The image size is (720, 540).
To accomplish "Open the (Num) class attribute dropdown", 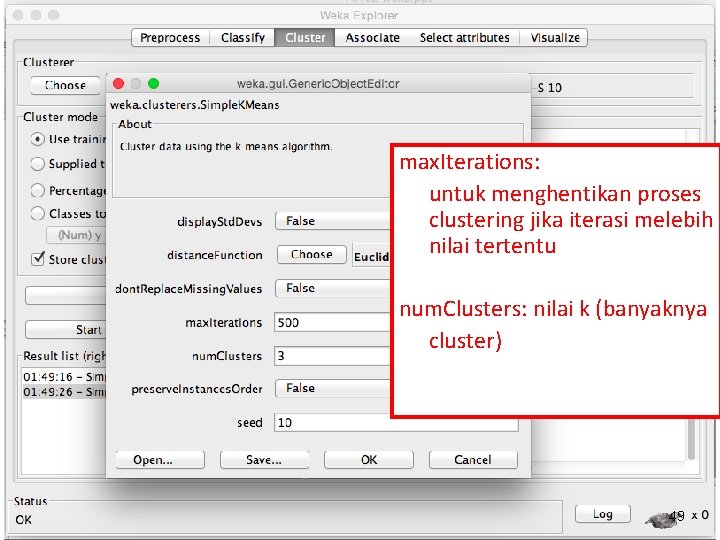I will (76, 235).
